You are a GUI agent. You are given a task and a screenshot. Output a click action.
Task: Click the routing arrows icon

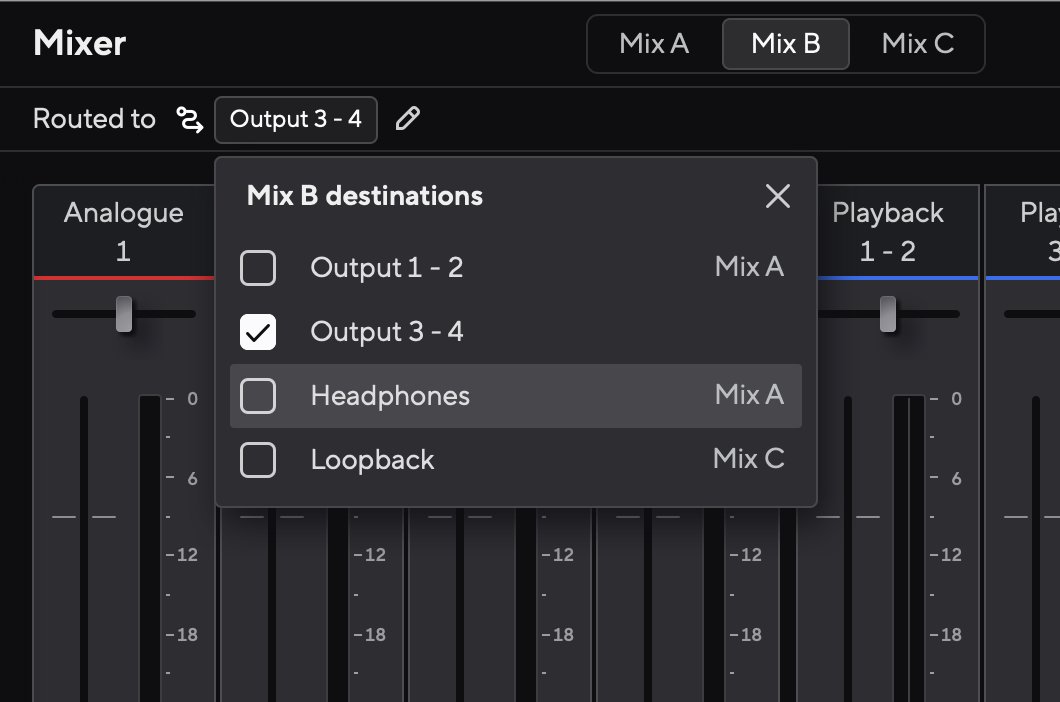[x=189, y=120]
